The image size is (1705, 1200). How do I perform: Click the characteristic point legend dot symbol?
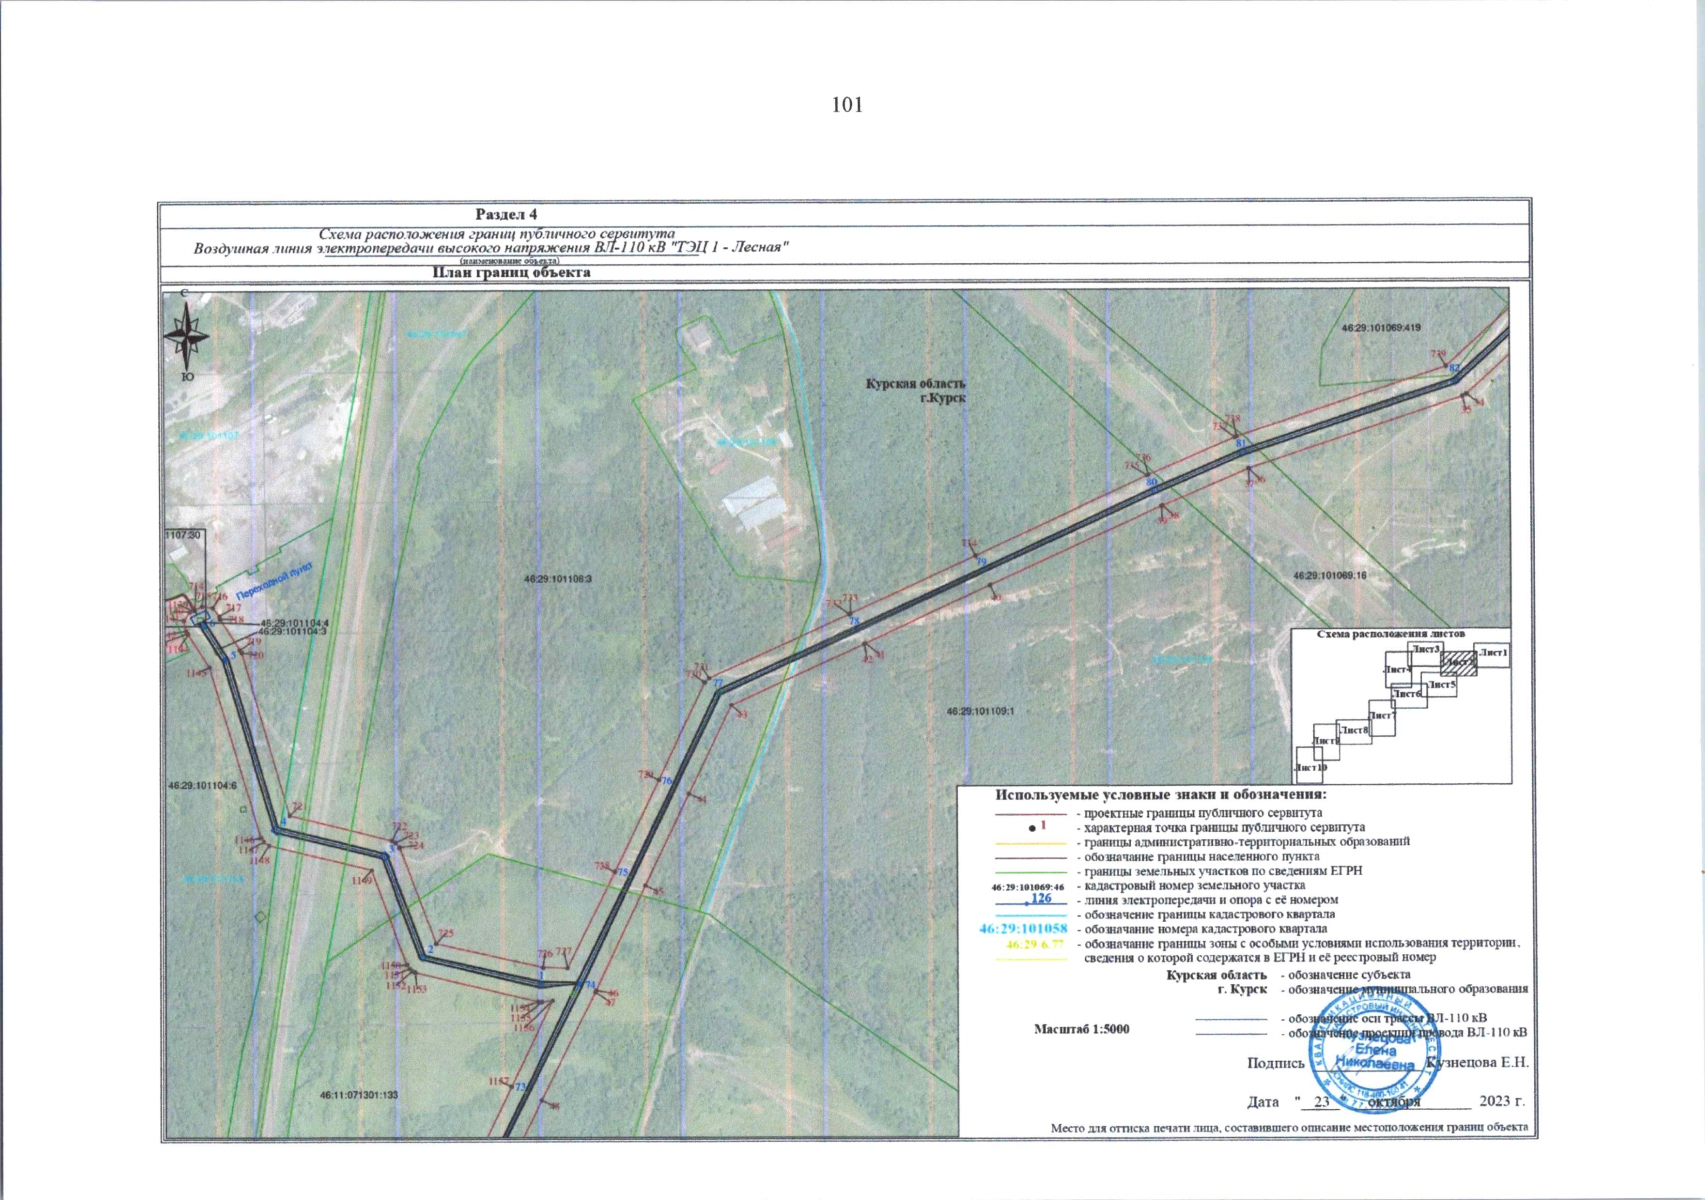tap(1032, 828)
